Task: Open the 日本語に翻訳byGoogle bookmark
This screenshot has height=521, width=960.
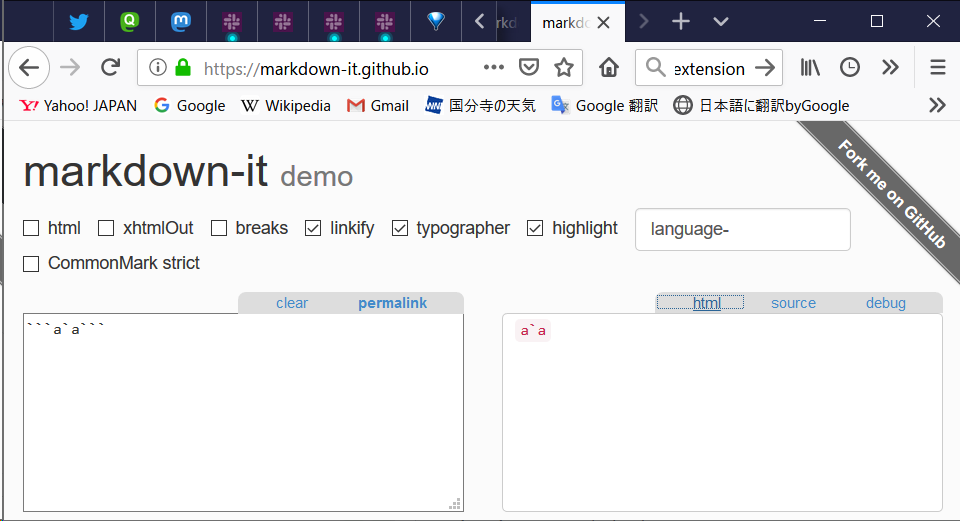Action: pos(761,106)
